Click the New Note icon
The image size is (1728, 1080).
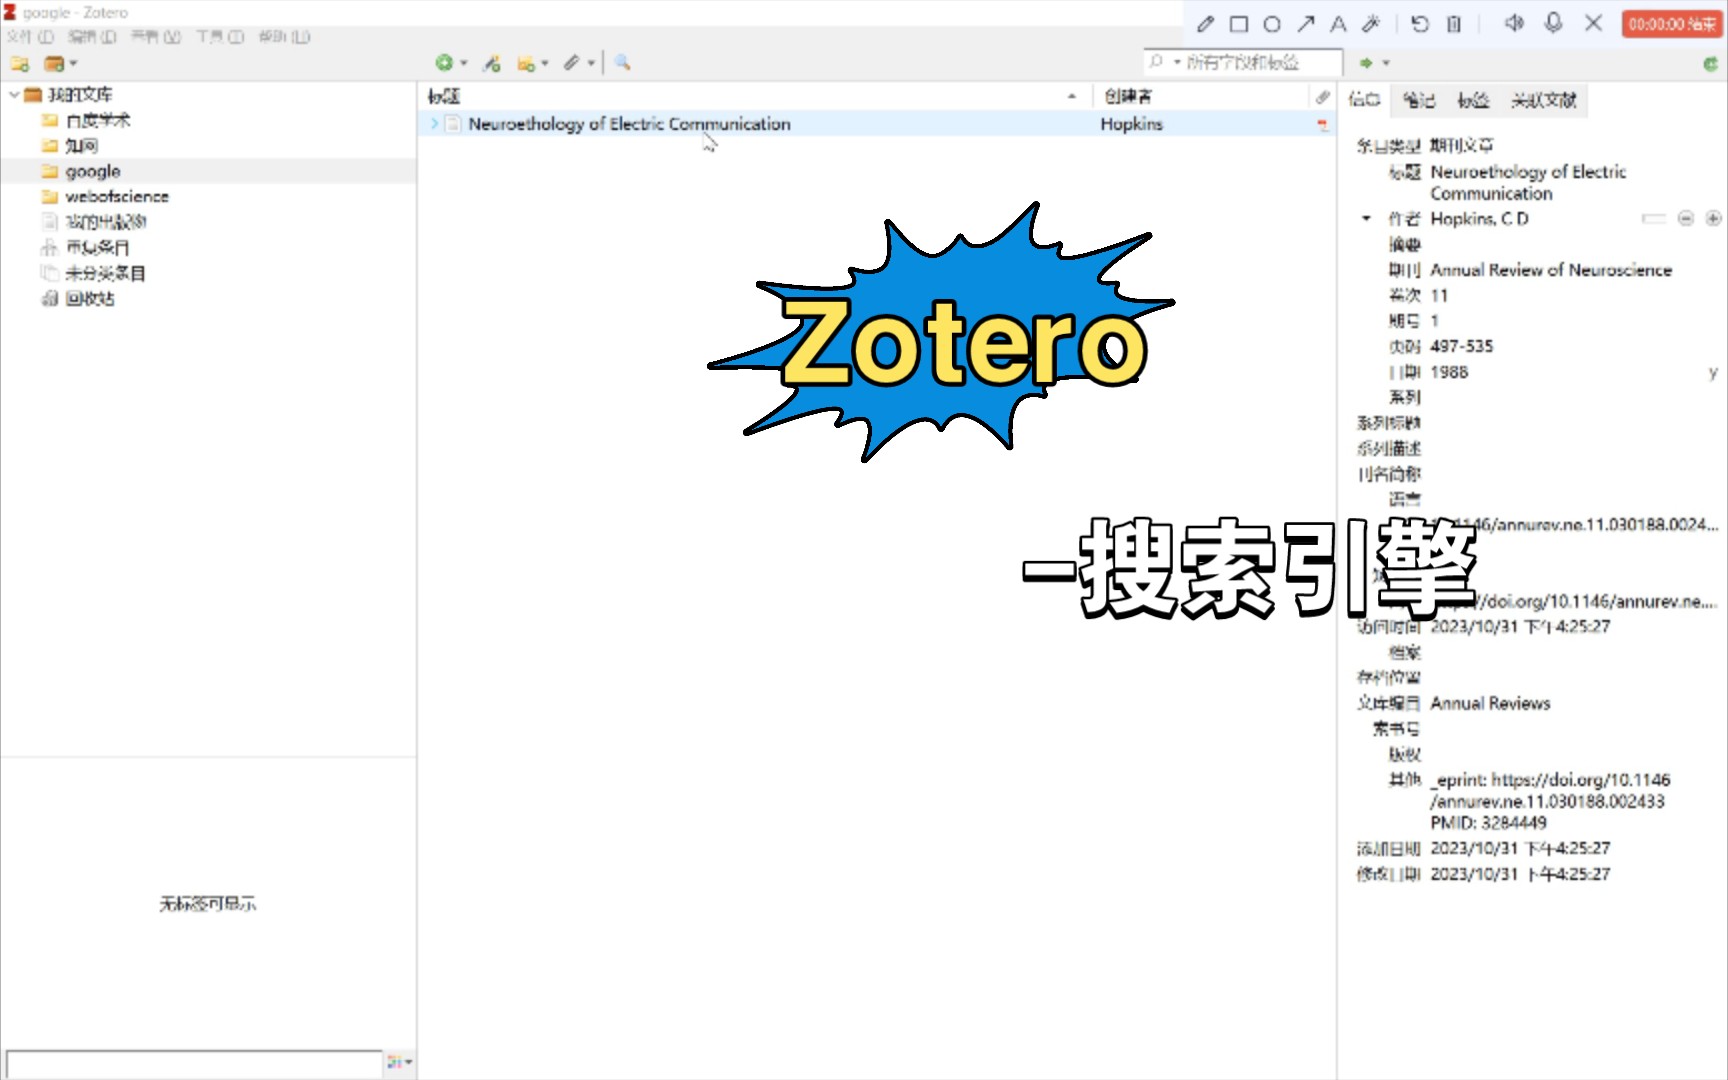coord(526,64)
